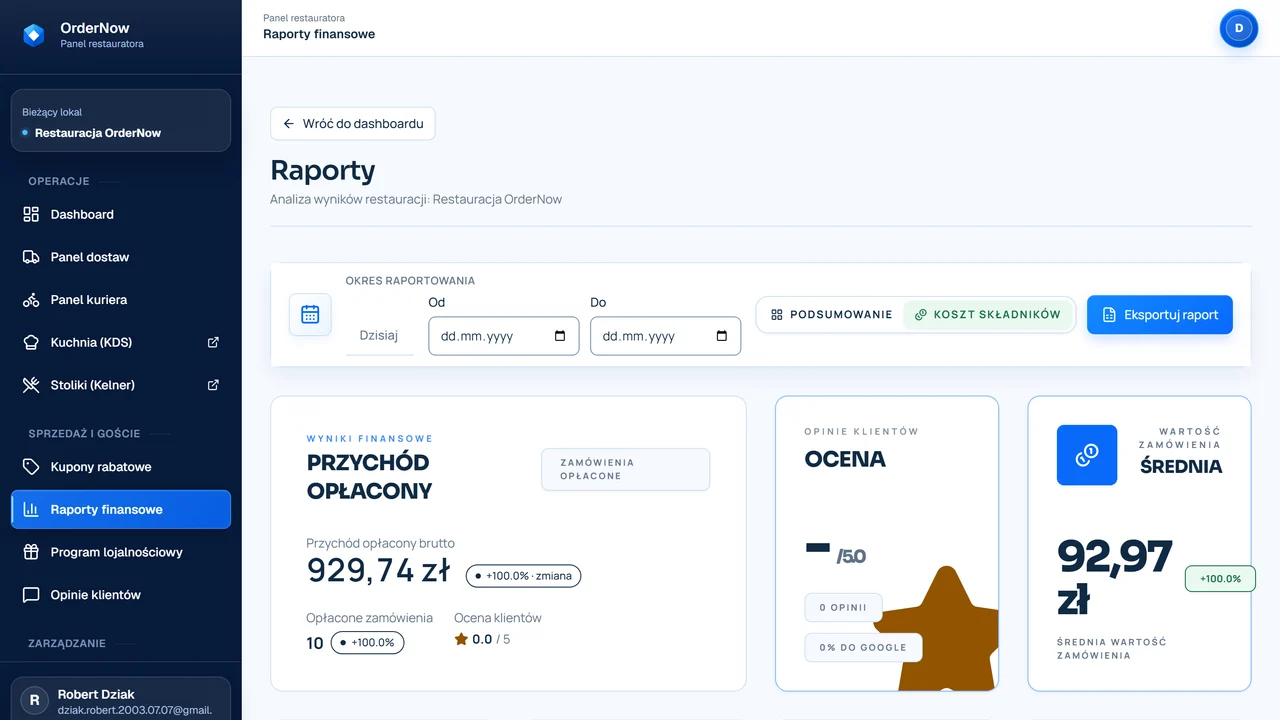Open Robert Dziak account card in sidebar
The width and height of the screenshot is (1280, 720).
[121, 700]
